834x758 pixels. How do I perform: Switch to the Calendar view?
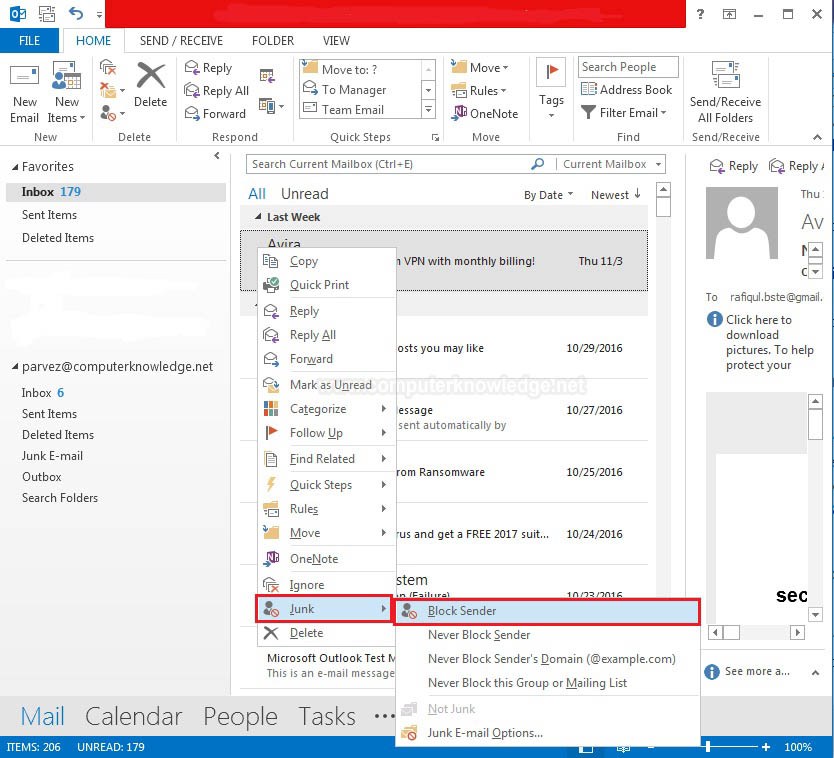(134, 717)
